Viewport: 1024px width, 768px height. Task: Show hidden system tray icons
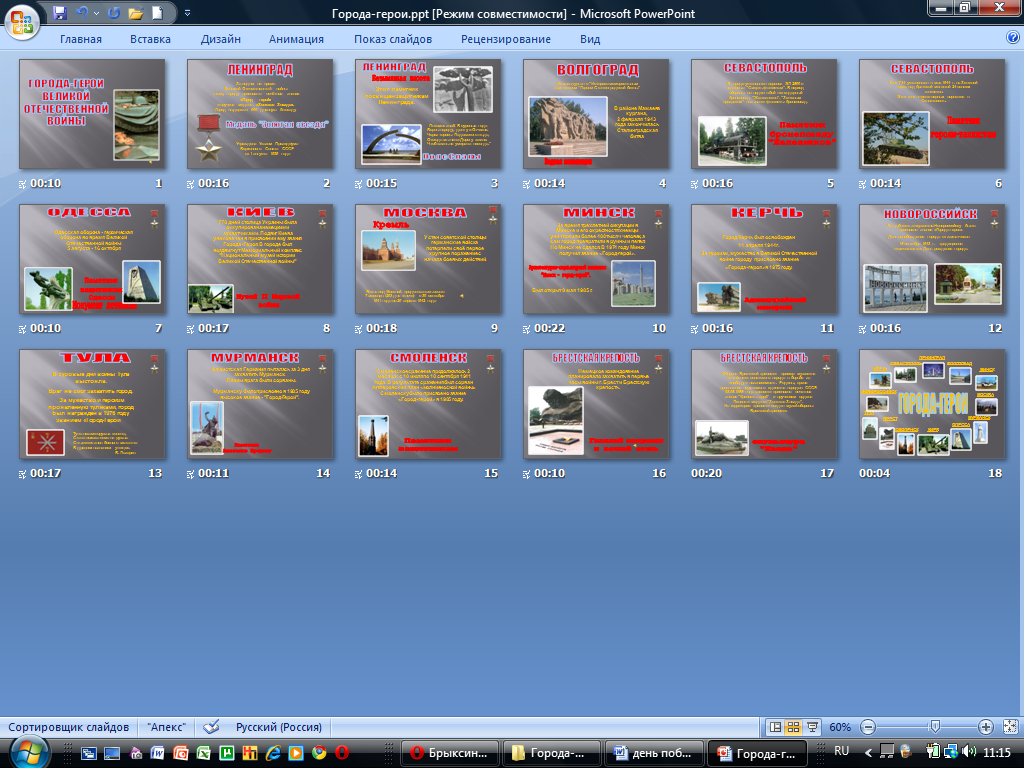(867, 751)
